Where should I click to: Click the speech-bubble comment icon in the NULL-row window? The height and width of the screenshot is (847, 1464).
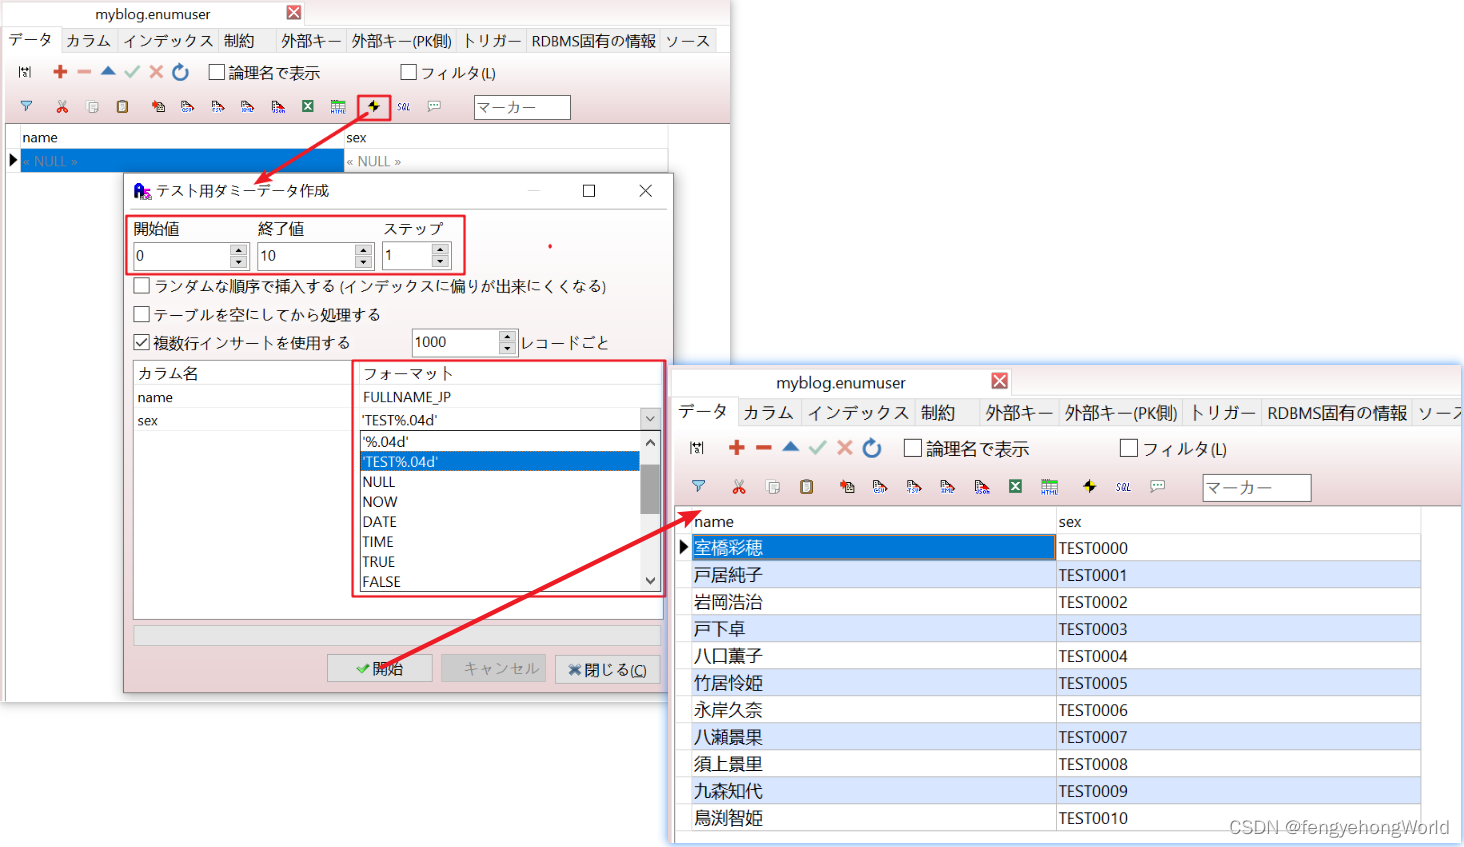tap(434, 106)
